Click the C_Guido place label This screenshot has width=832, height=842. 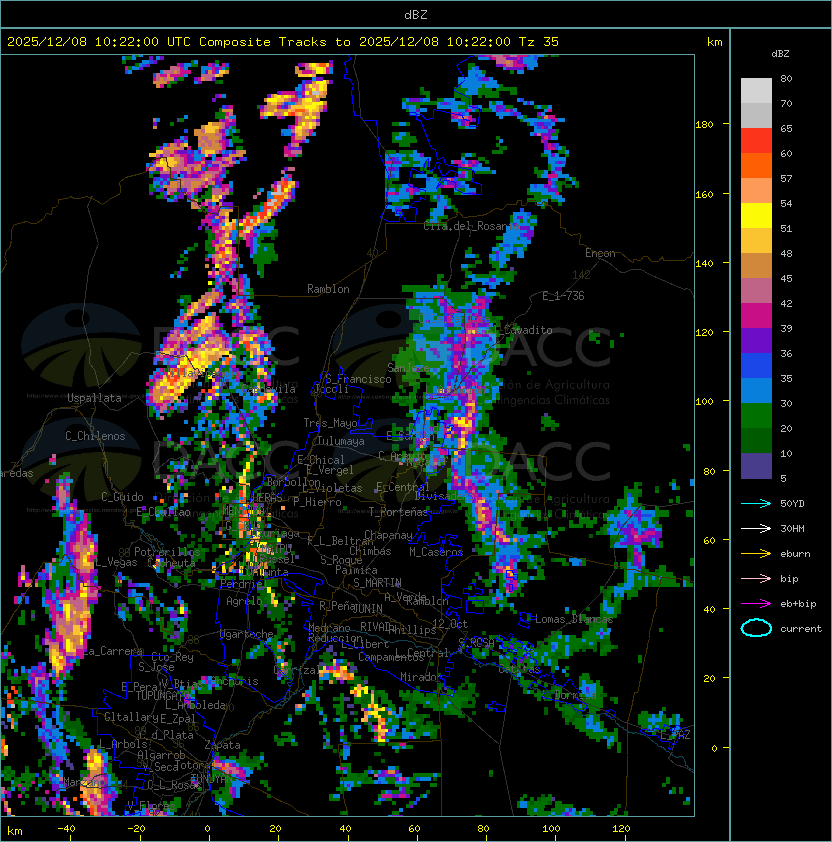pyautogui.click(x=122, y=497)
